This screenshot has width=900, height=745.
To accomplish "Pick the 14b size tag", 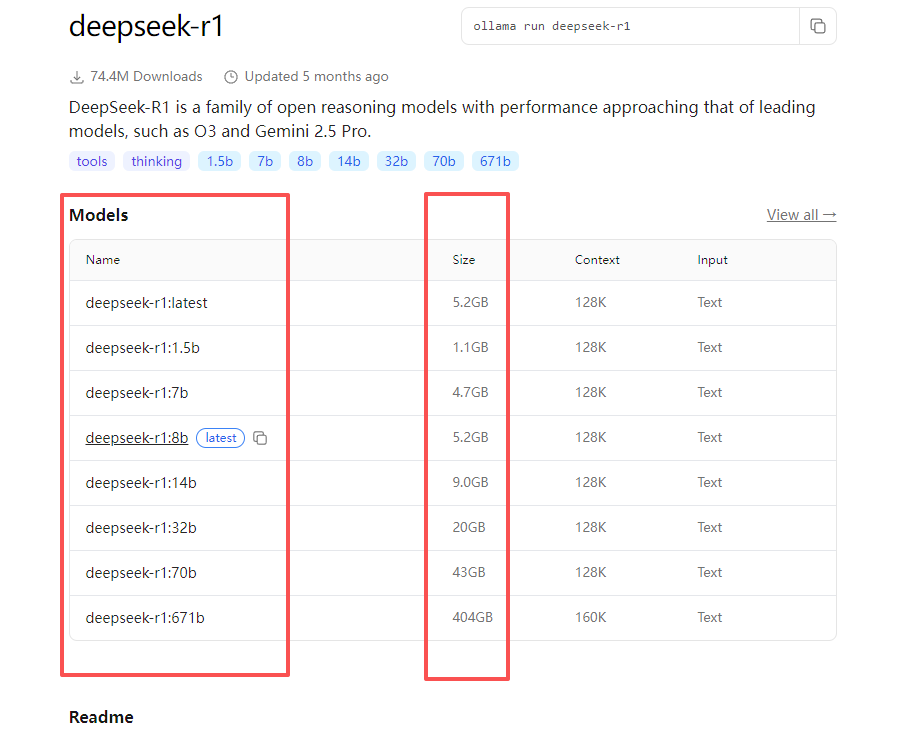I will [x=348, y=161].
